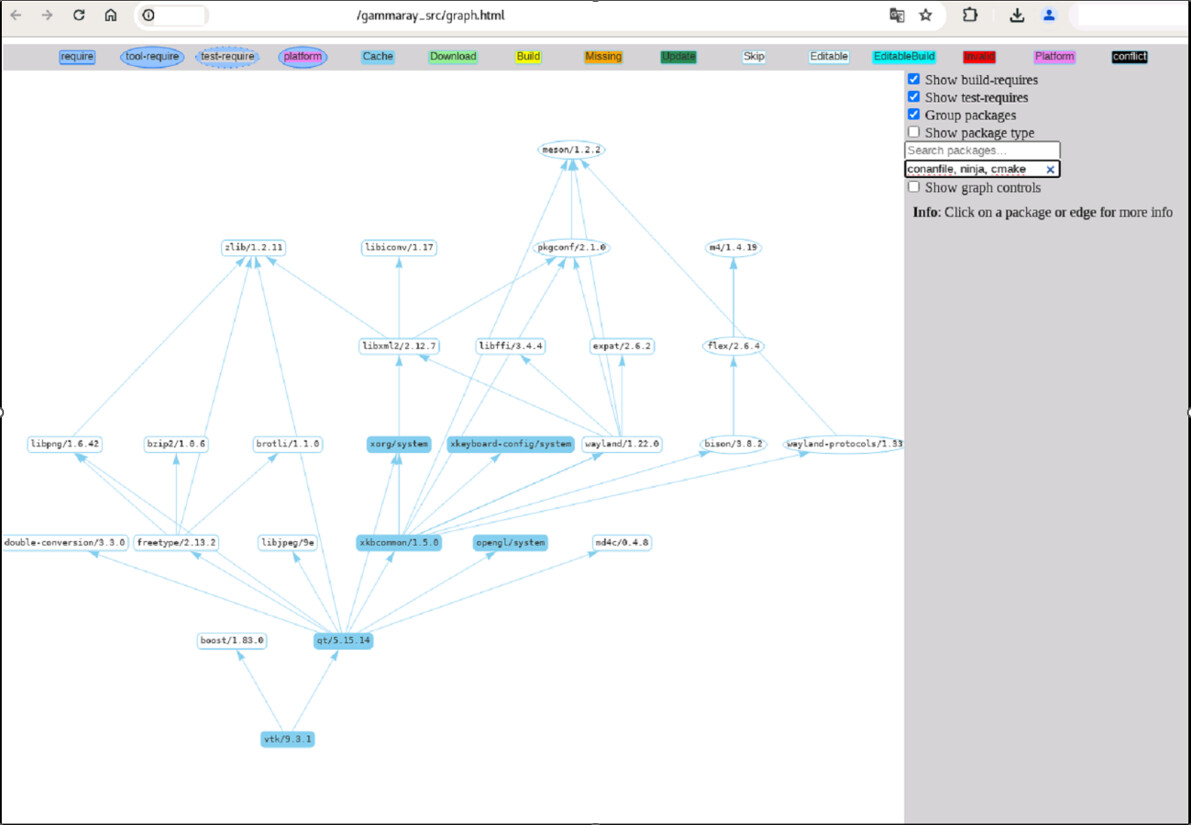Select the bzip2/1.0.6 node

click(x=176, y=444)
